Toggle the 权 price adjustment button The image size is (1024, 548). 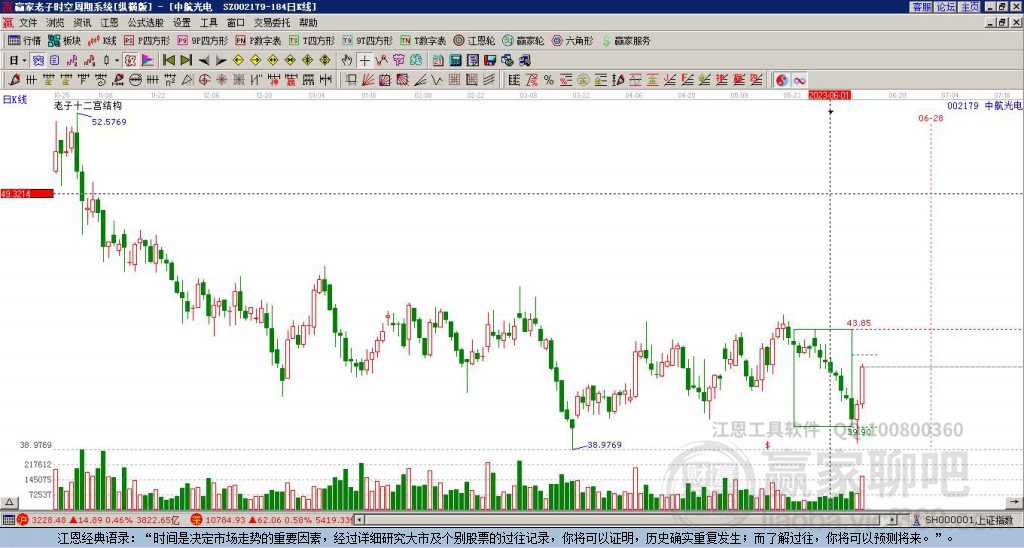tap(130, 60)
